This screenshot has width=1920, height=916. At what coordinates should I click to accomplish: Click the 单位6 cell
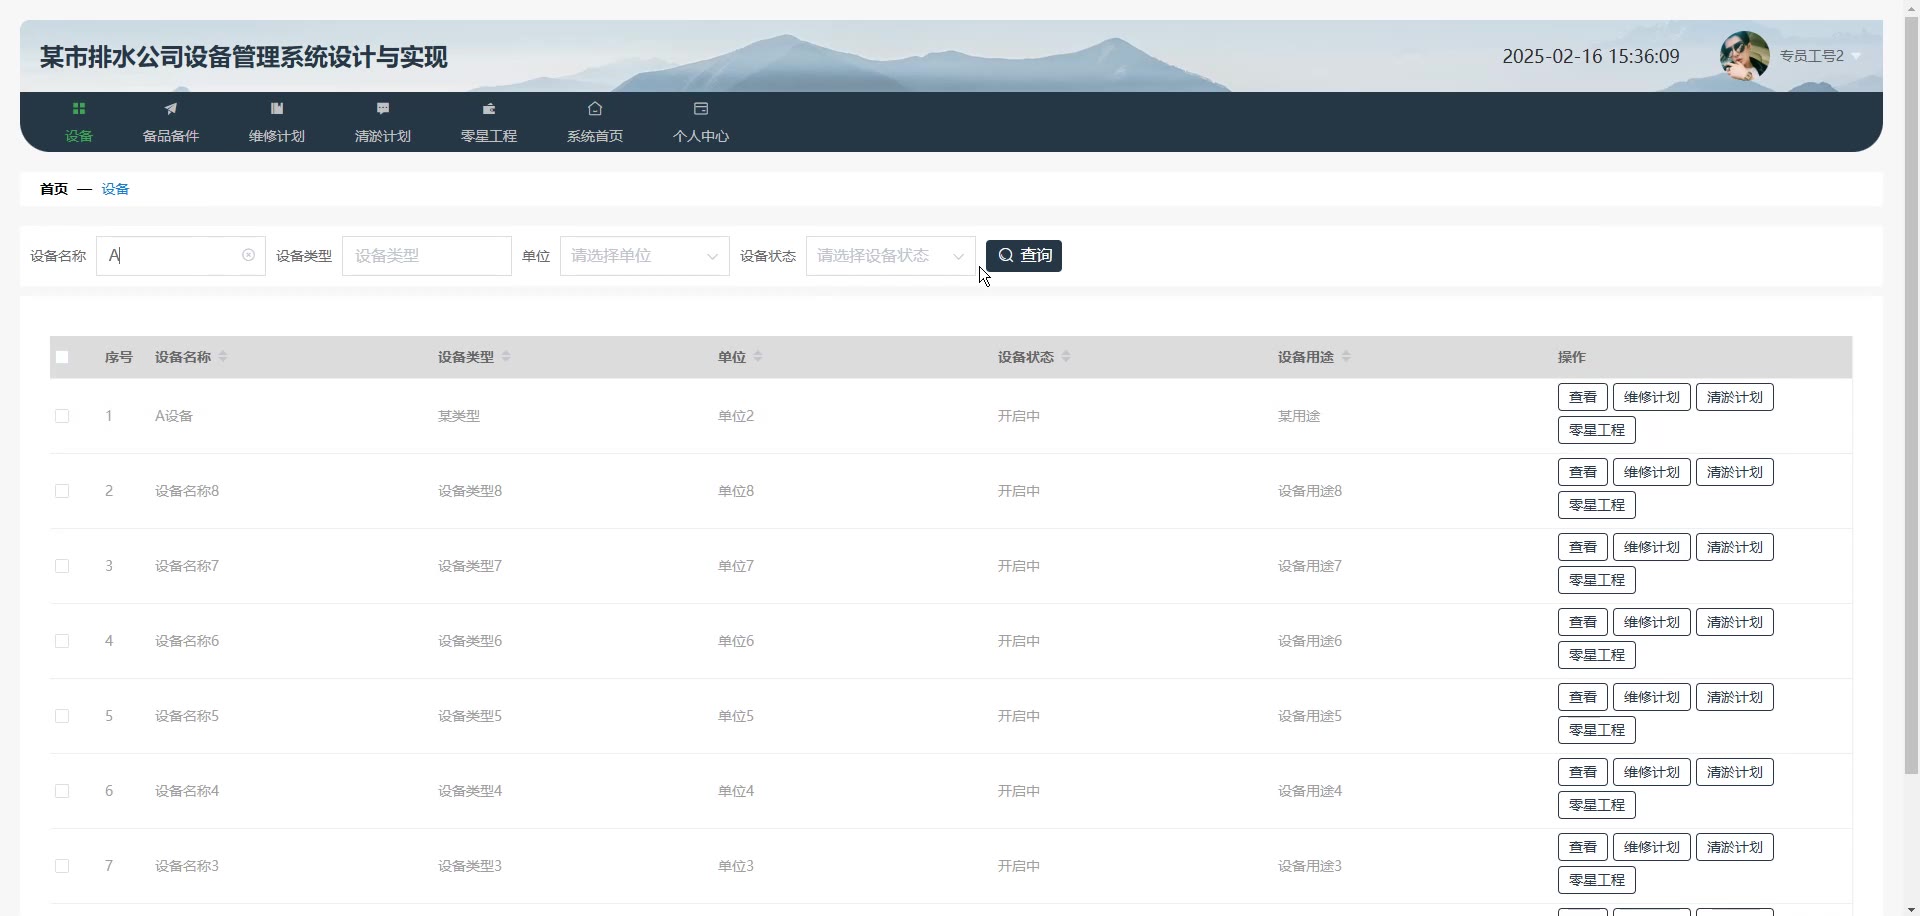pos(736,641)
